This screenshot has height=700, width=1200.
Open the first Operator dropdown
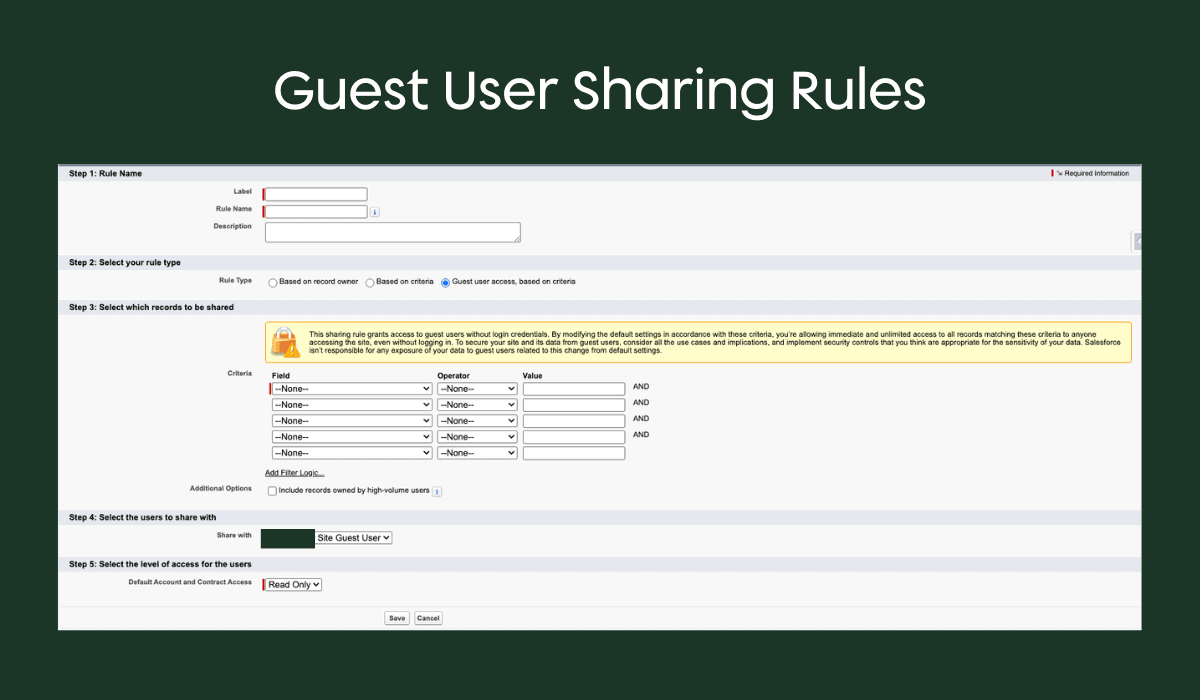point(476,388)
